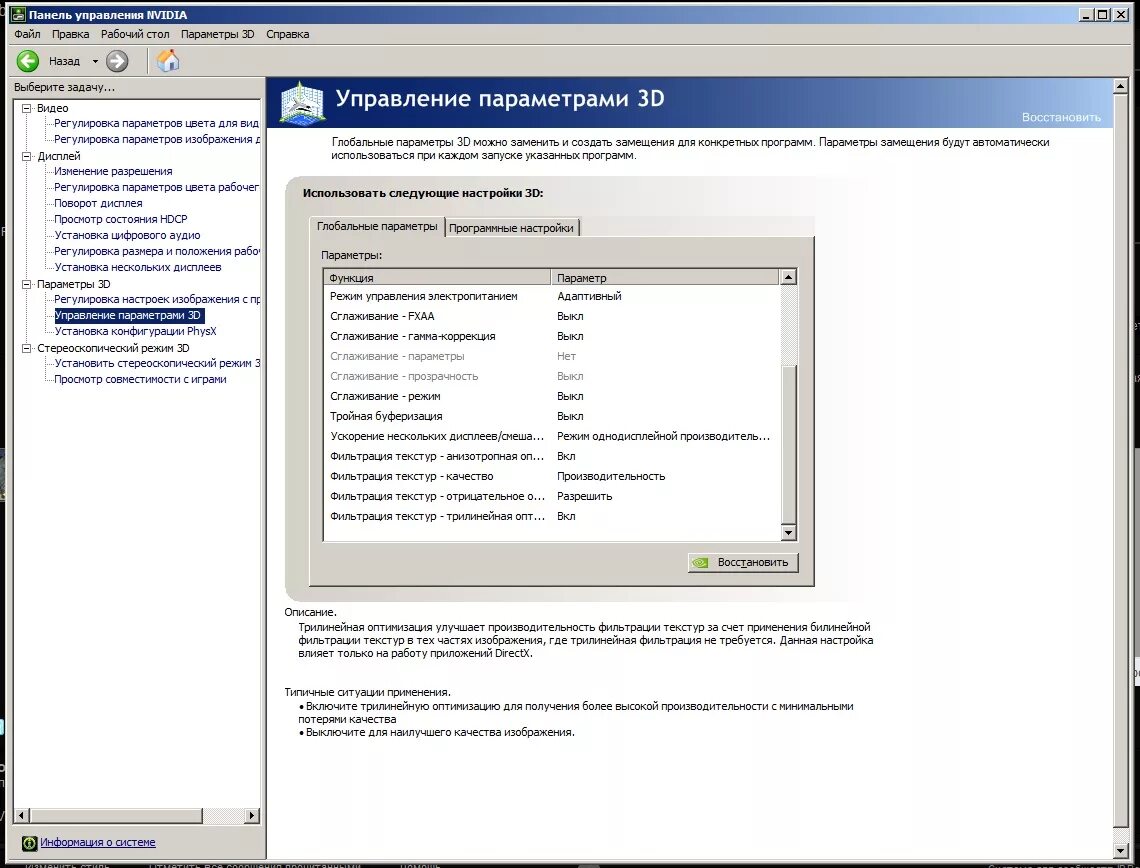Image resolution: width=1140 pixels, height=868 pixels.
Task: Open the Параметры 3D menu
Action: [x=217, y=34]
